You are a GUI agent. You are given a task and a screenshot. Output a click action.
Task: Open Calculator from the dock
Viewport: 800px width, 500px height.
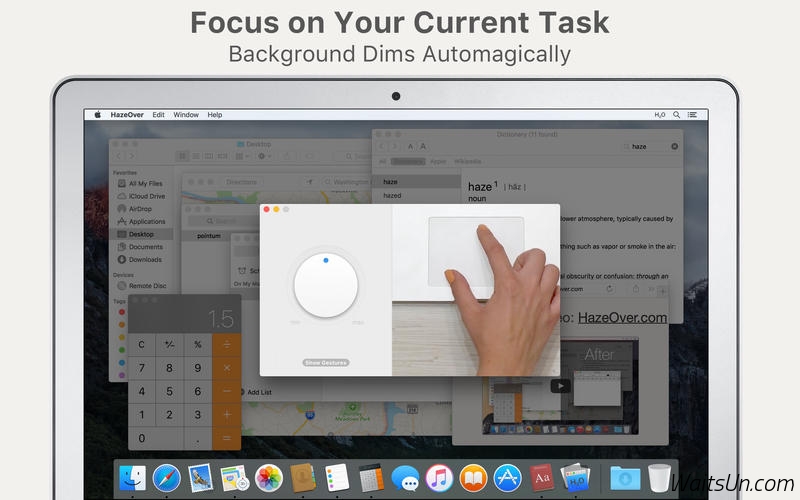pos(371,478)
